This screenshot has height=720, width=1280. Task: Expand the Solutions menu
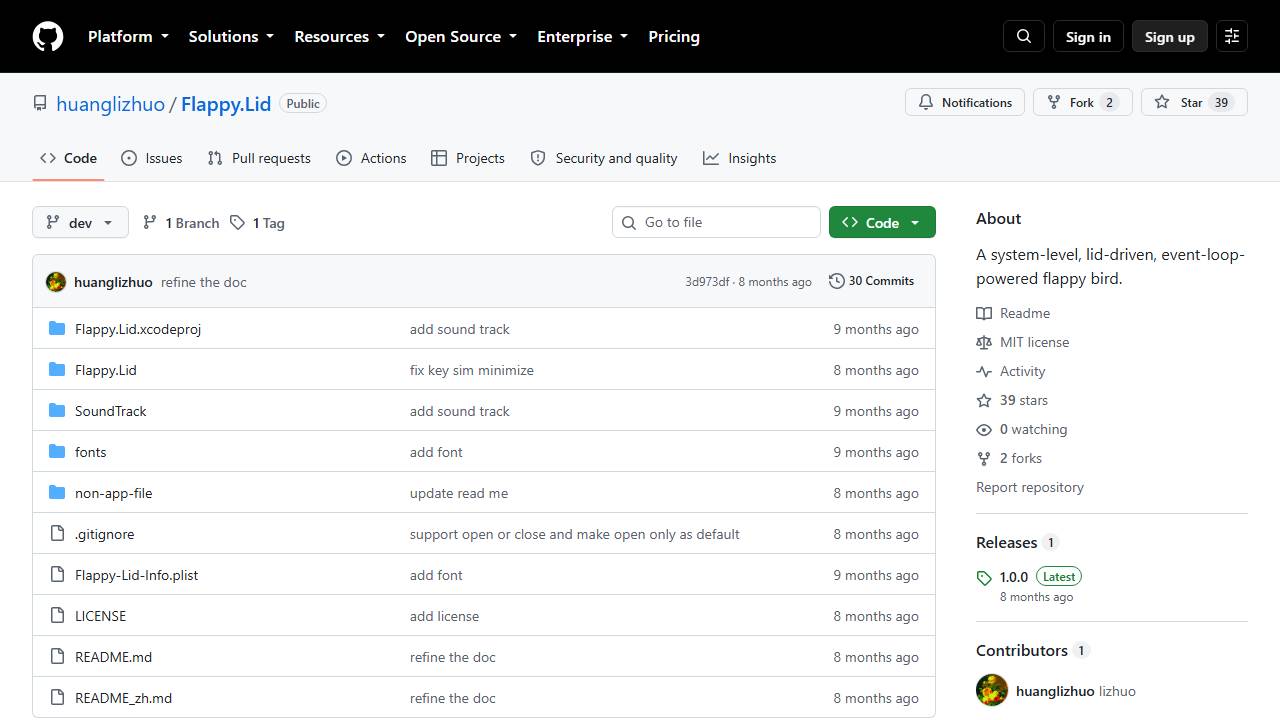(x=231, y=36)
